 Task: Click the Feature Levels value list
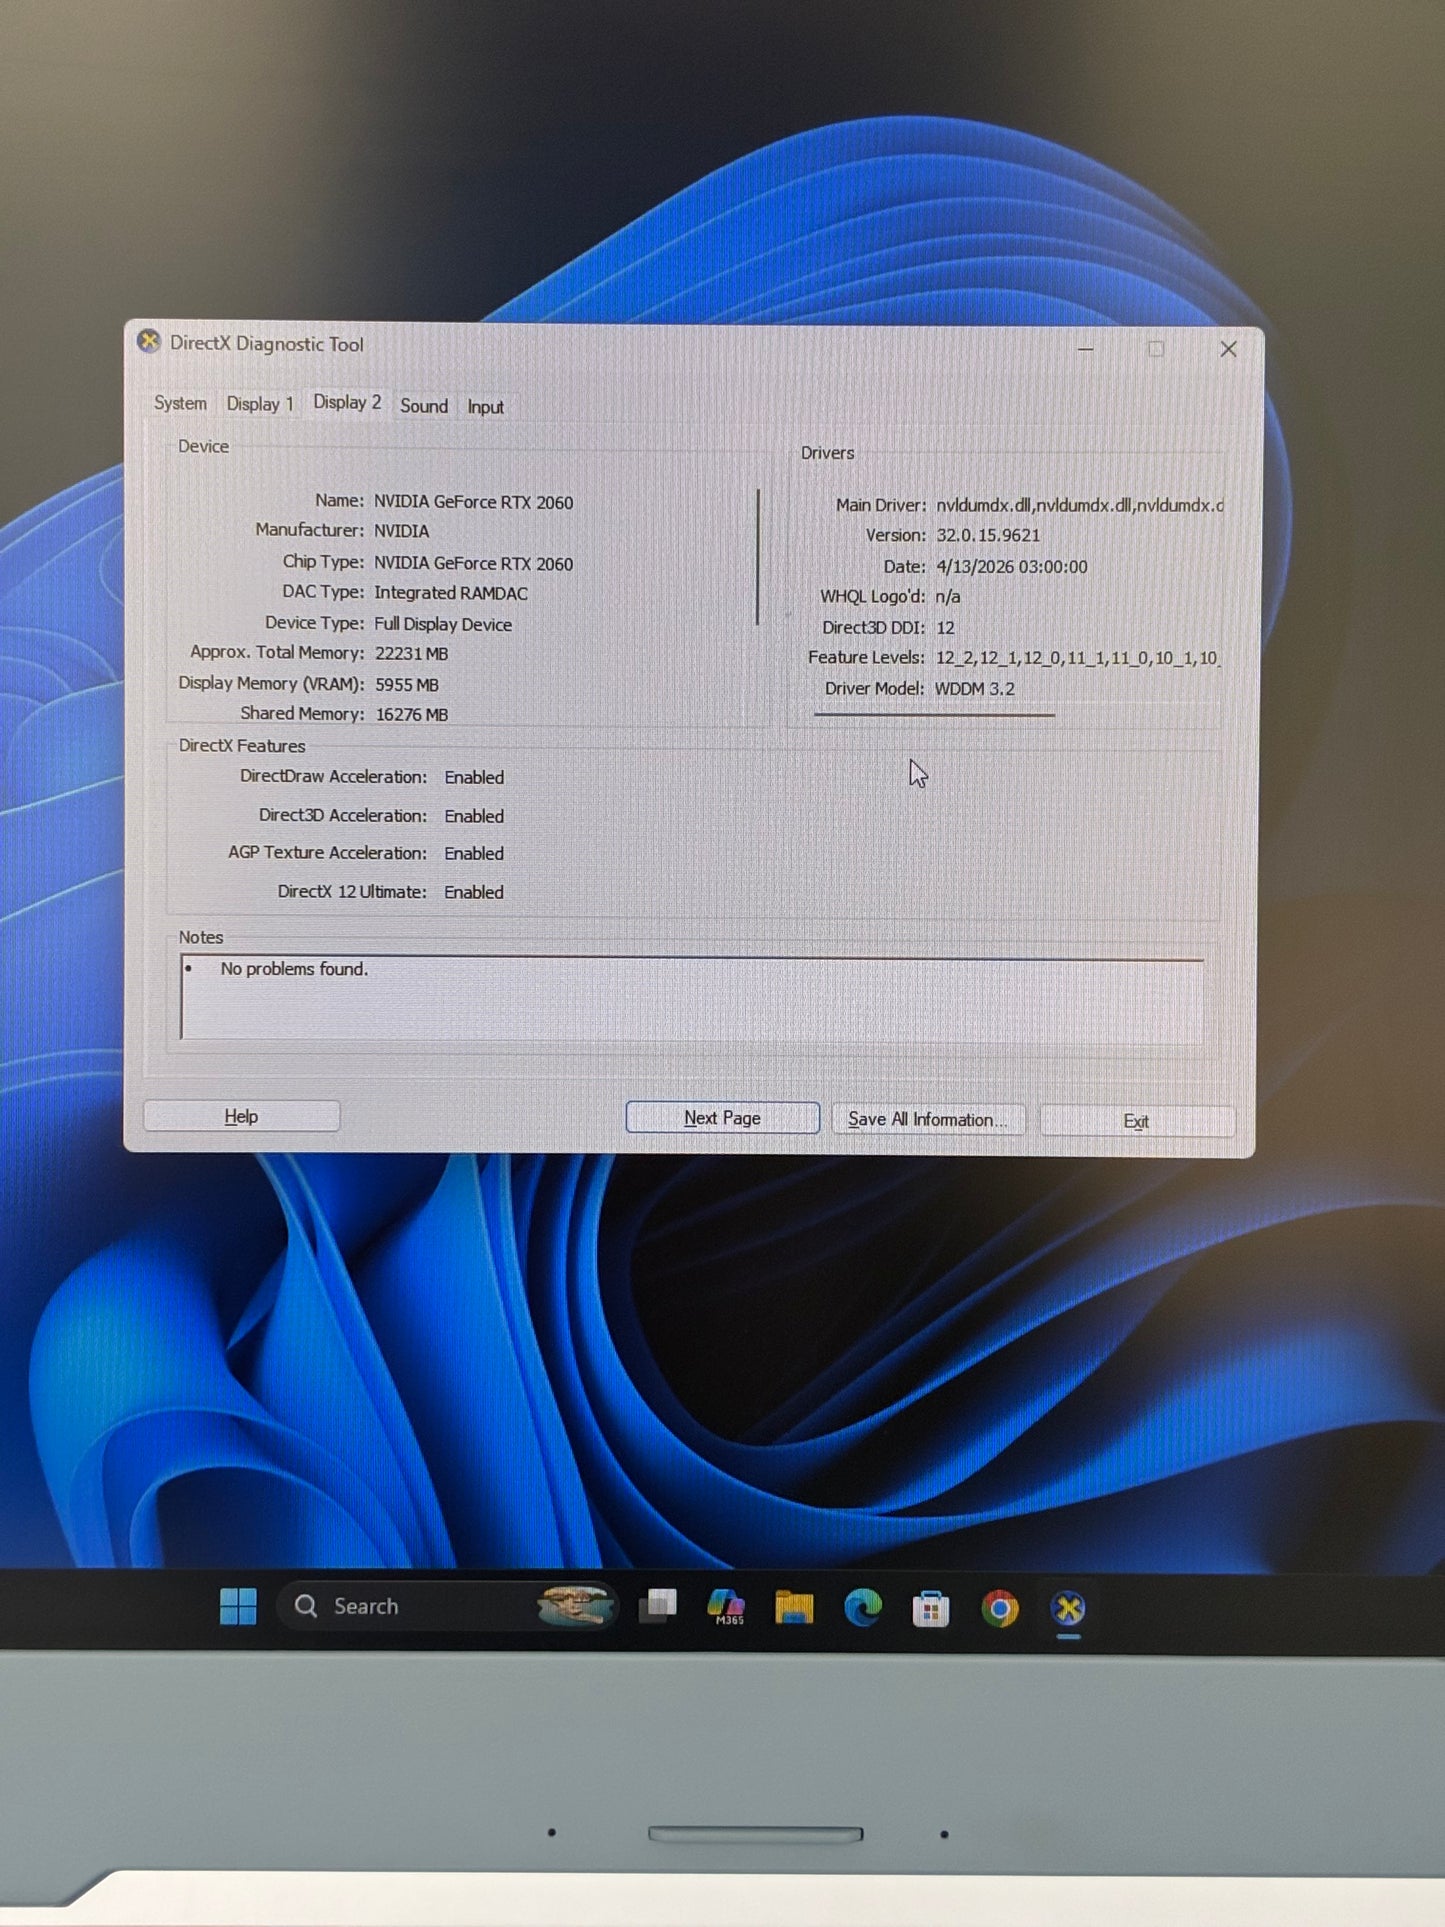pos(1077,658)
